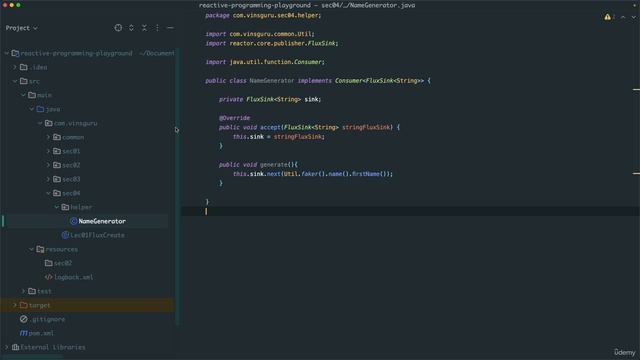Collapse the reactive-programming-playground root node
Image resolution: width=640 pixels, height=360 pixels.
(7, 53)
